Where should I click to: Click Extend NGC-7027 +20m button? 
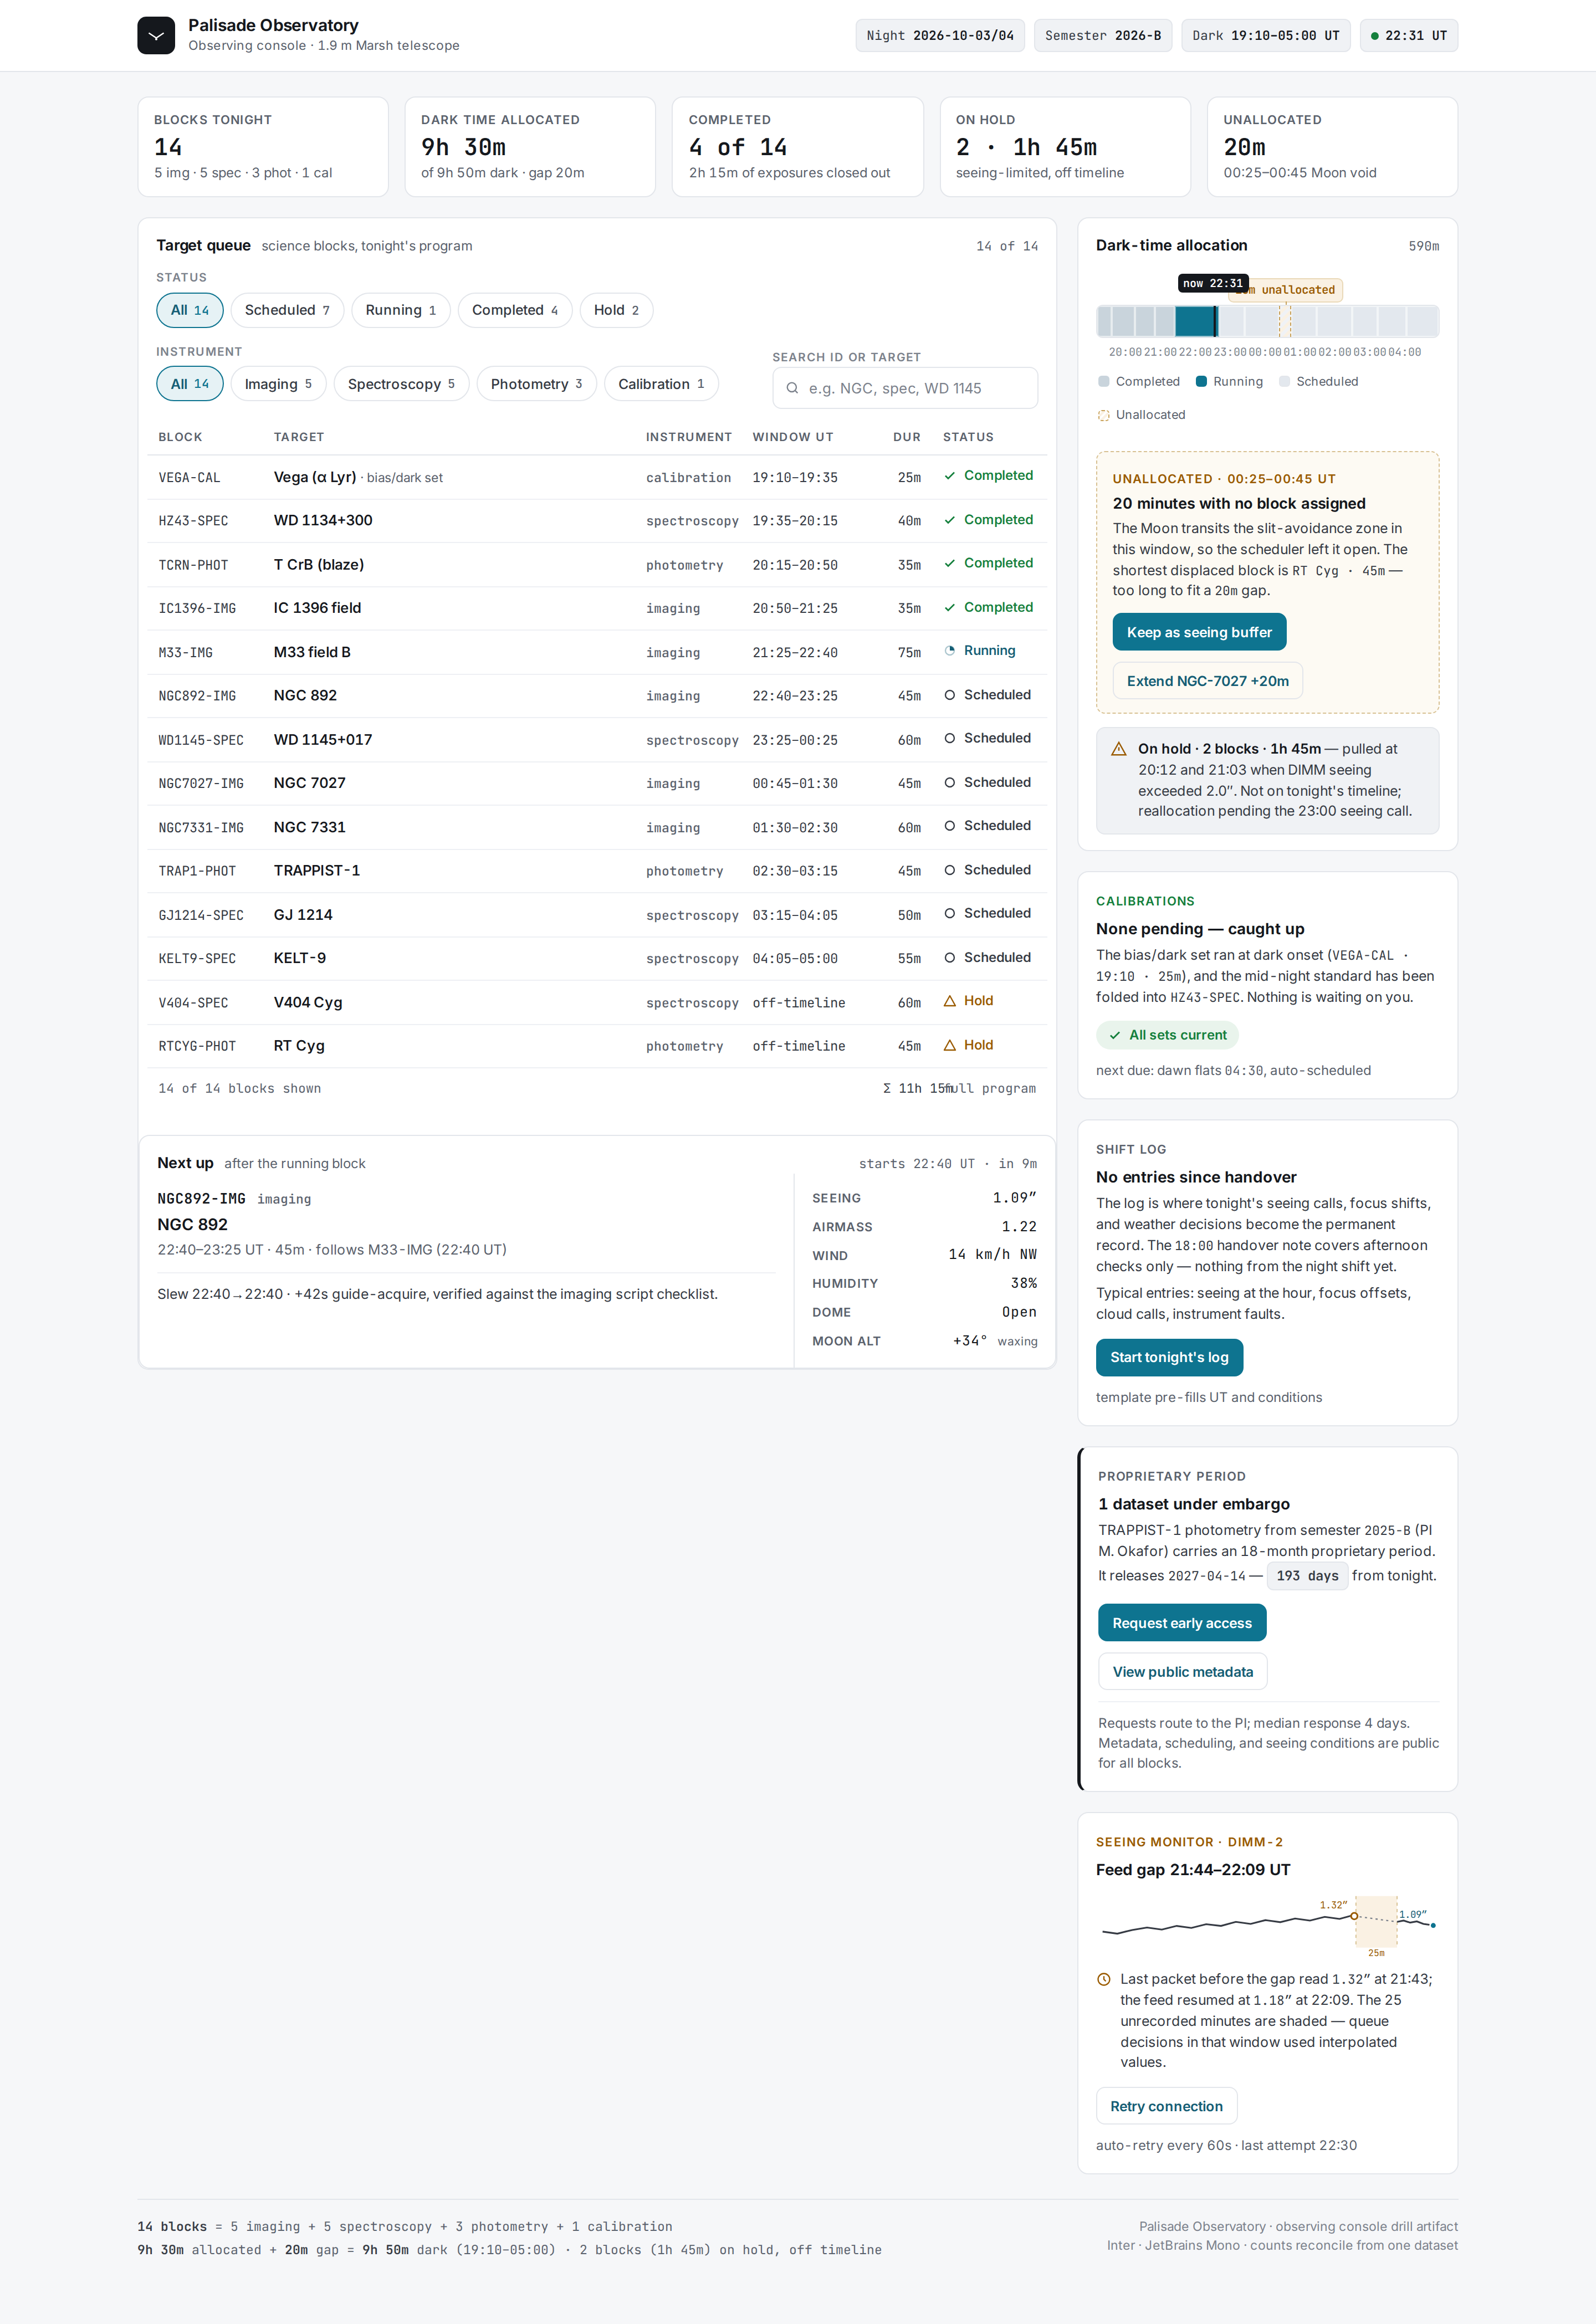(x=1207, y=681)
